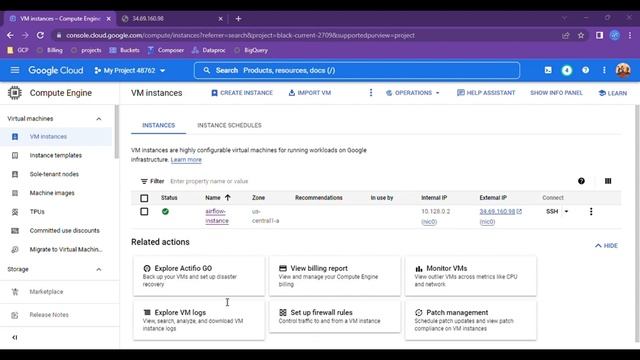The image size is (640, 360).
Task: Click the Create Instance button
Action: point(242,93)
